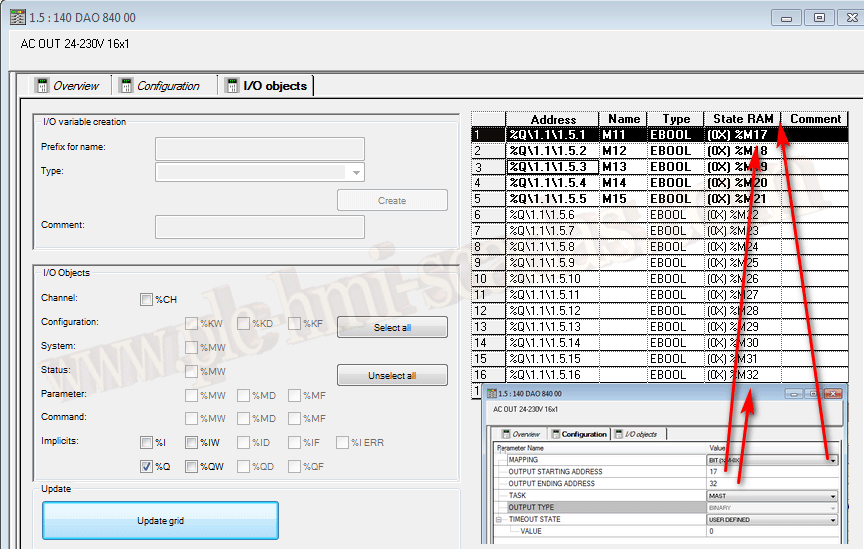Click the module icon in the title bar

pos(15,17)
